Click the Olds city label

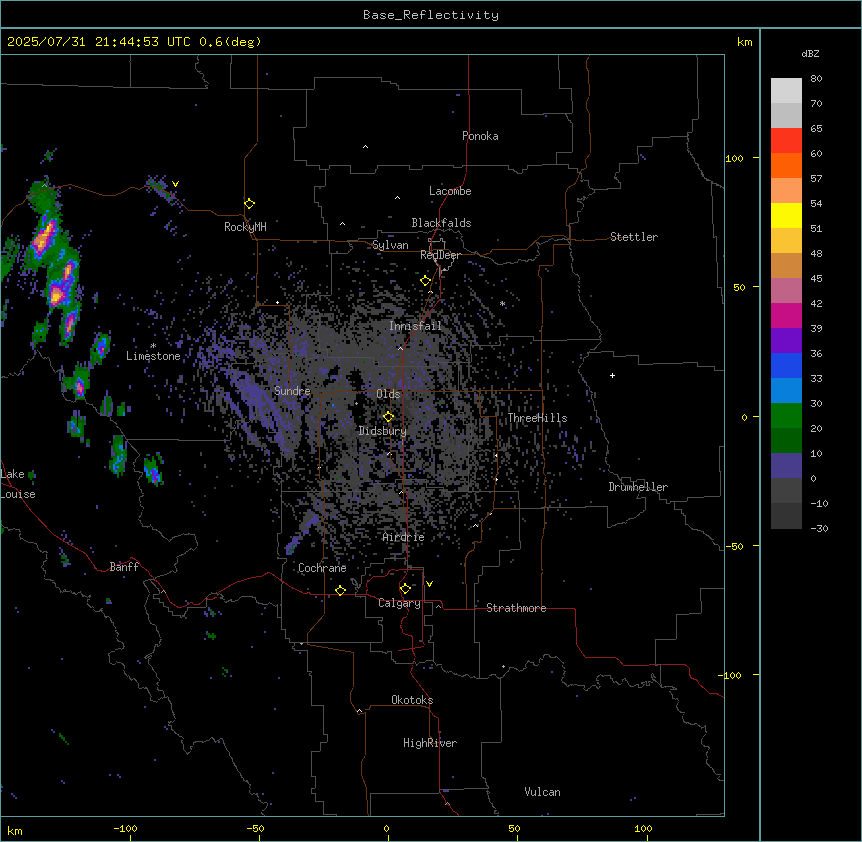(388, 394)
